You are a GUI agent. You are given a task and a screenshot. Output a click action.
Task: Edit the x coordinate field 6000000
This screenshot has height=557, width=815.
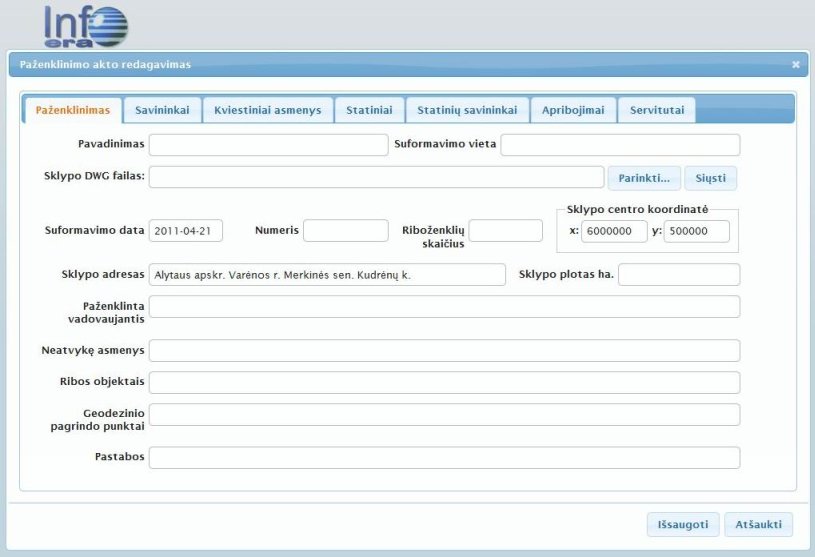click(614, 231)
